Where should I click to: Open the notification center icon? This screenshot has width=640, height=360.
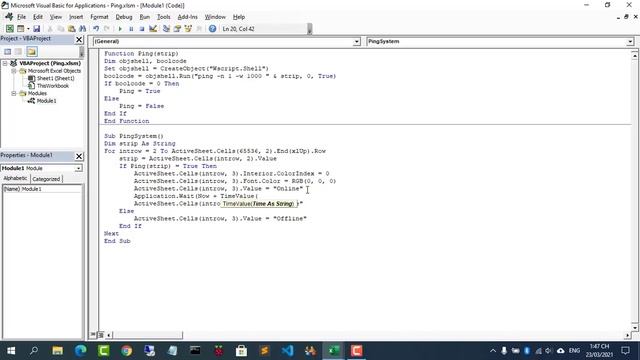coord(625,350)
